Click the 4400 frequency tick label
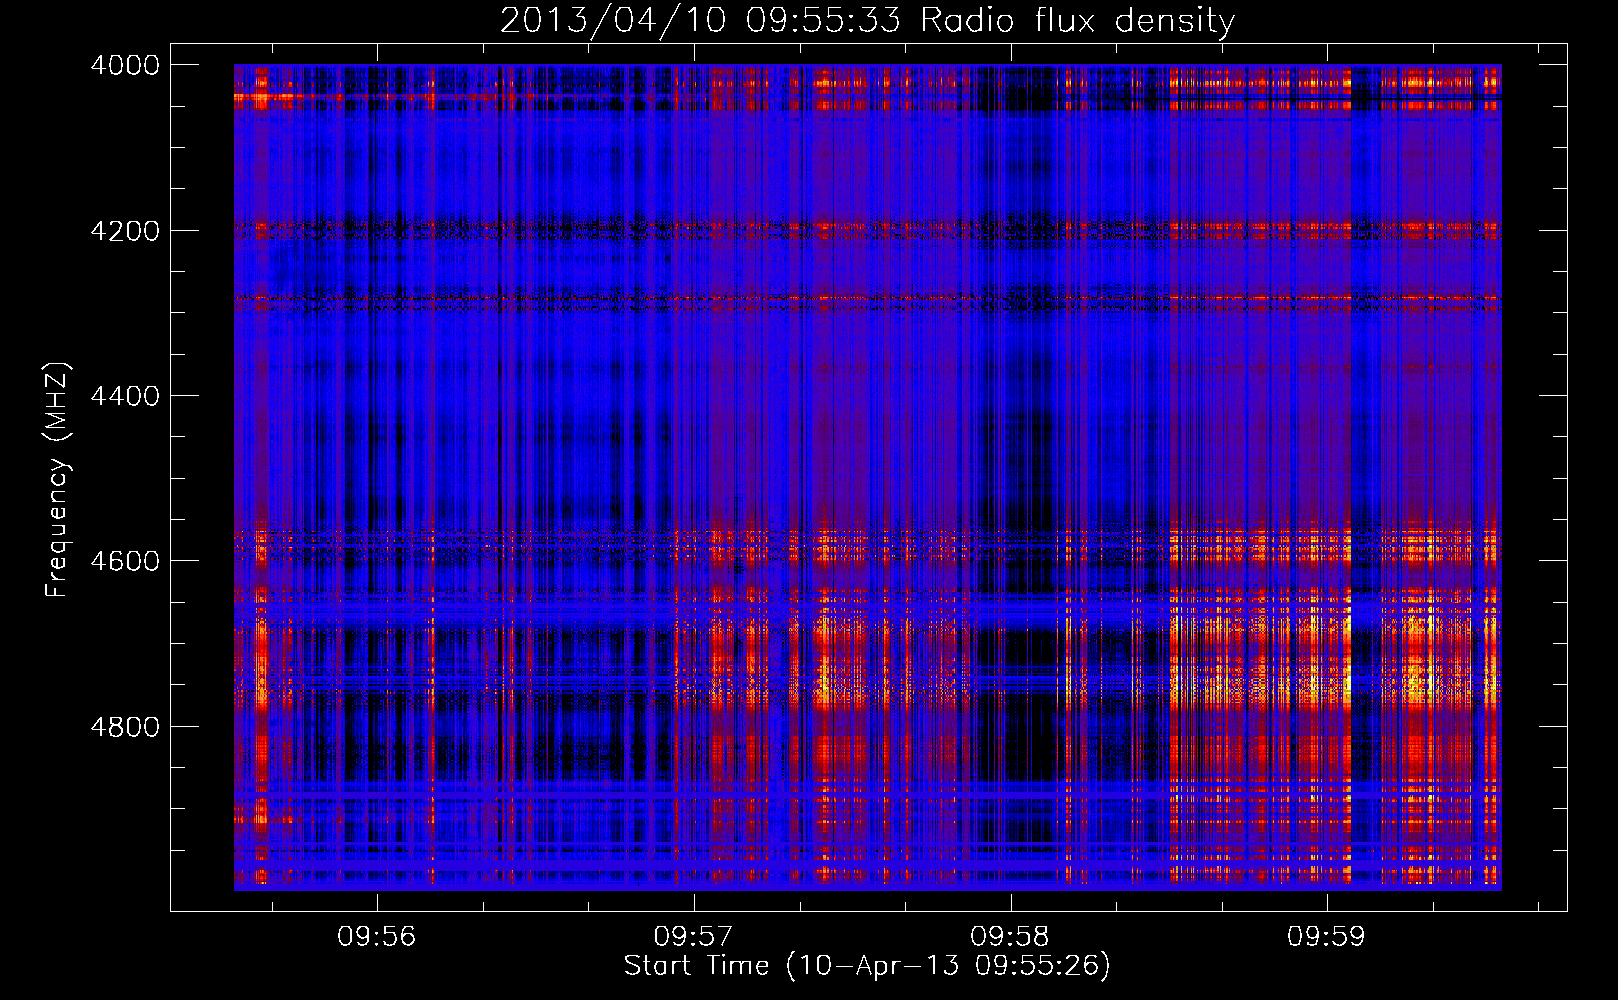 click(125, 396)
